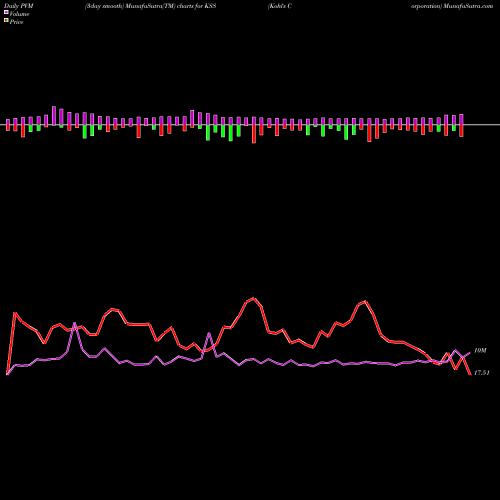Click the Price legend color swatch
Screen dimensions: 500x500
click(x=6, y=21)
